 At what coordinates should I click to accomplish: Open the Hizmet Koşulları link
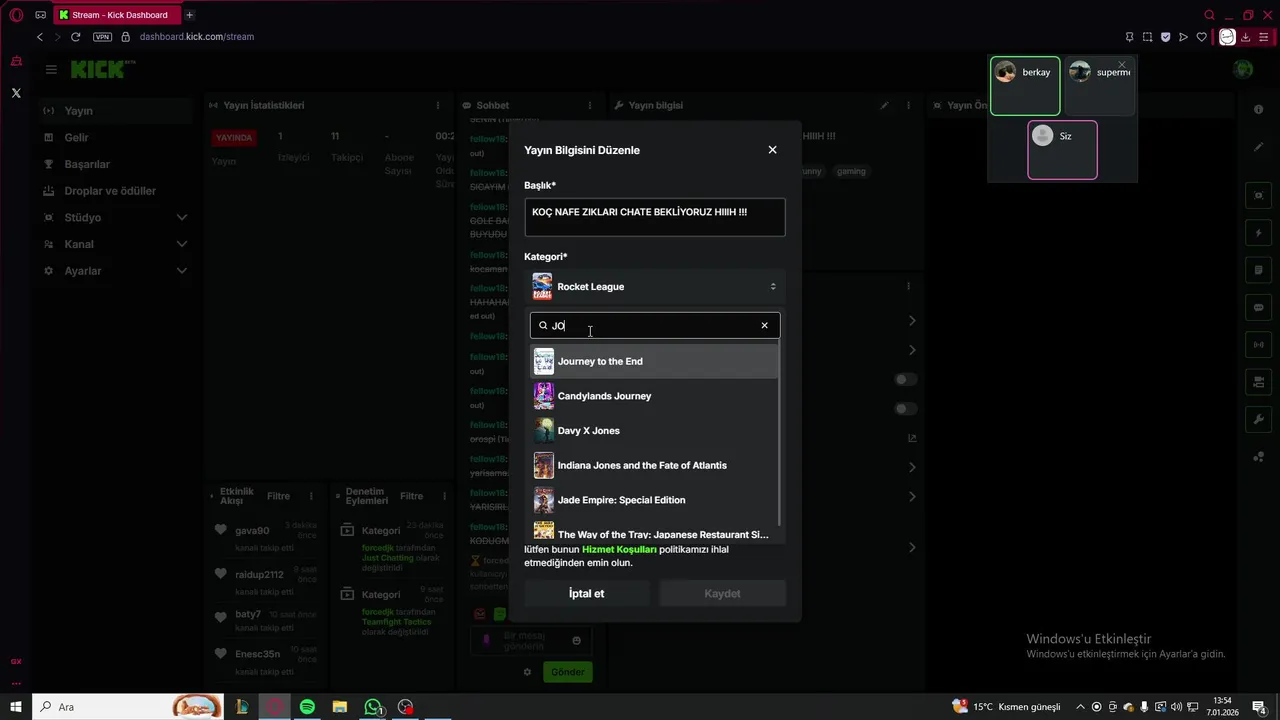pos(620,549)
